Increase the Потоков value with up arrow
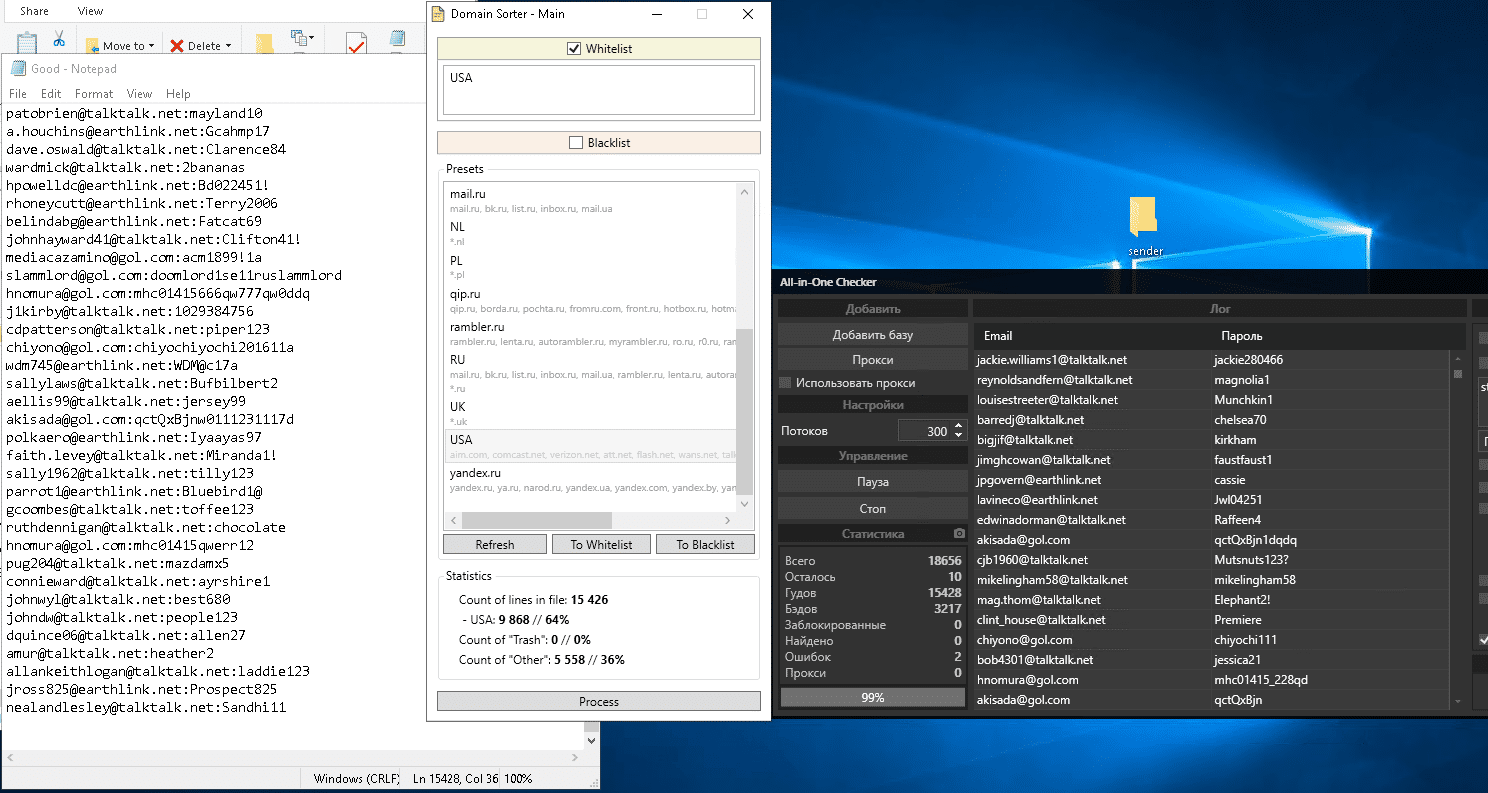 [x=959, y=426]
